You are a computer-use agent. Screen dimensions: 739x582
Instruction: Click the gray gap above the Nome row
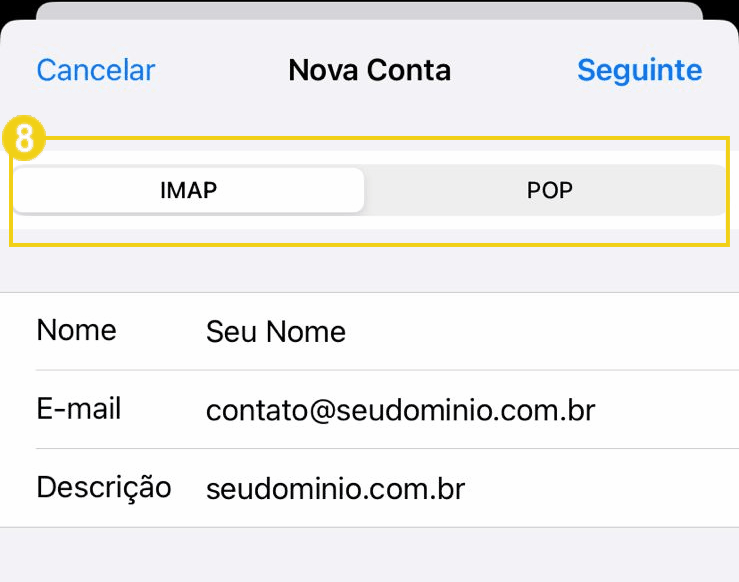[x=369, y=268]
